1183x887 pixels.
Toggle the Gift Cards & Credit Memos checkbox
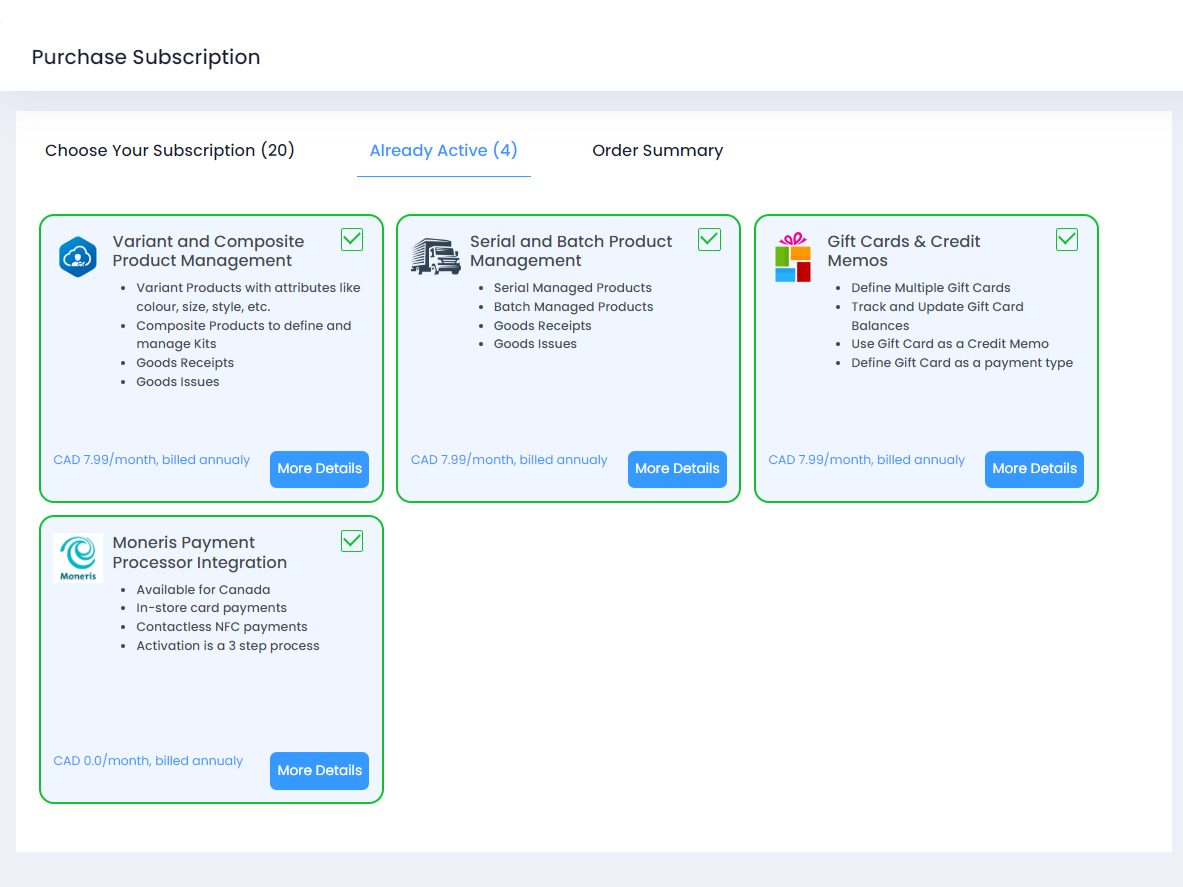[x=1067, y=240]
